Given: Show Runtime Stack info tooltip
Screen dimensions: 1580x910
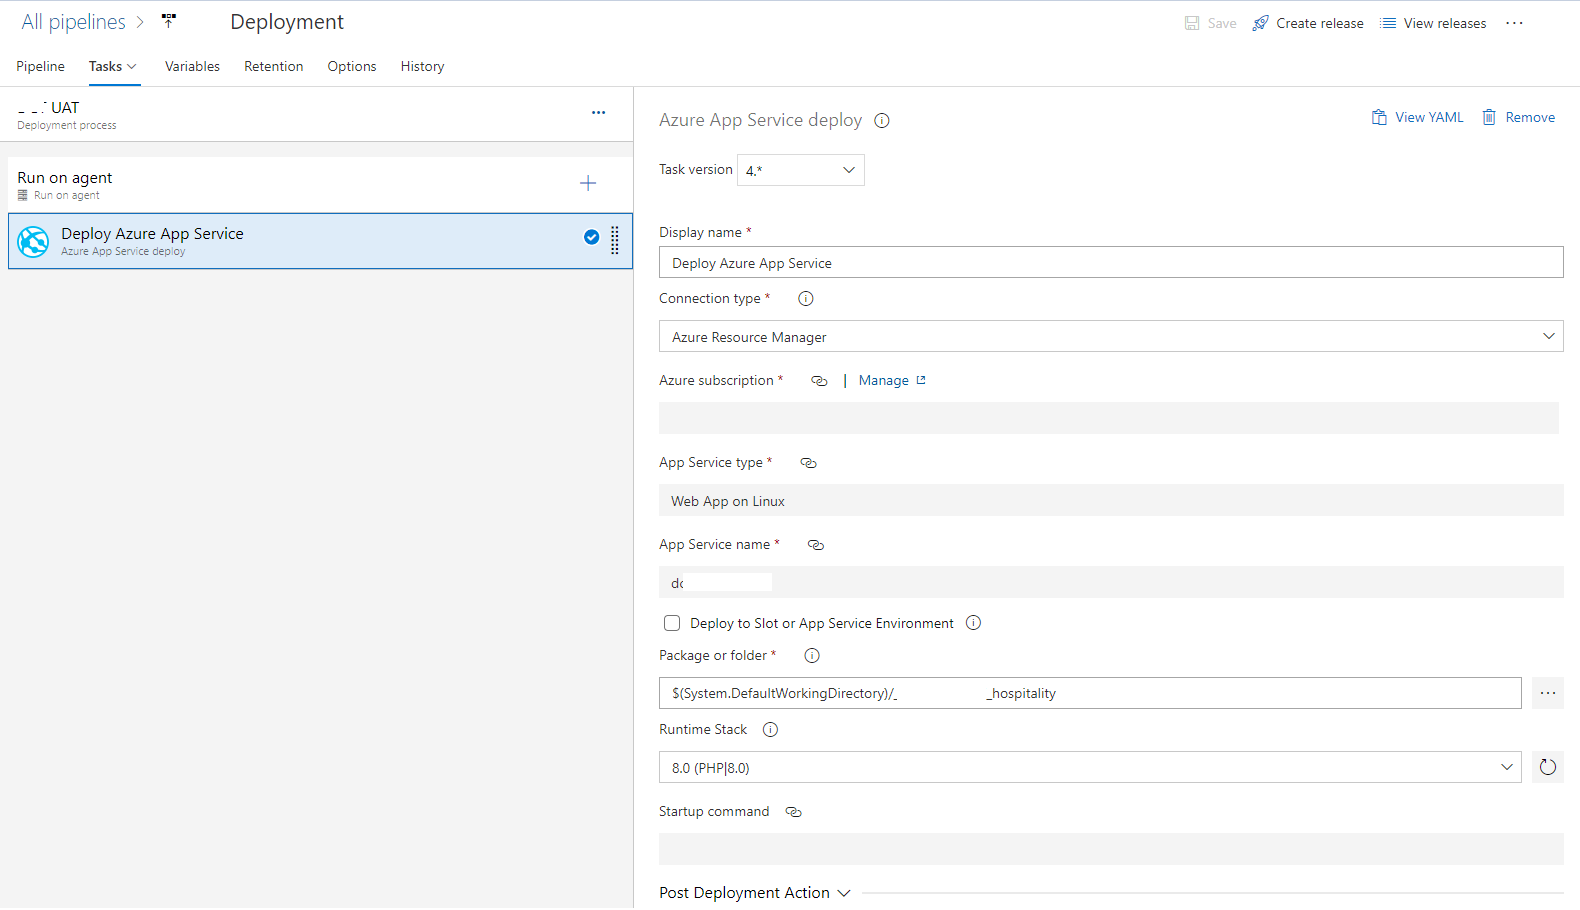Looking at the screenshot, I should tap(770, 730).
